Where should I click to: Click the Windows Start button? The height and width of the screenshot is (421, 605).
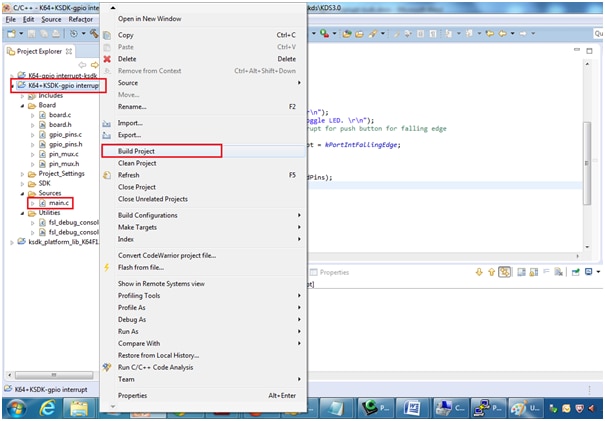[x=15, y=408]
